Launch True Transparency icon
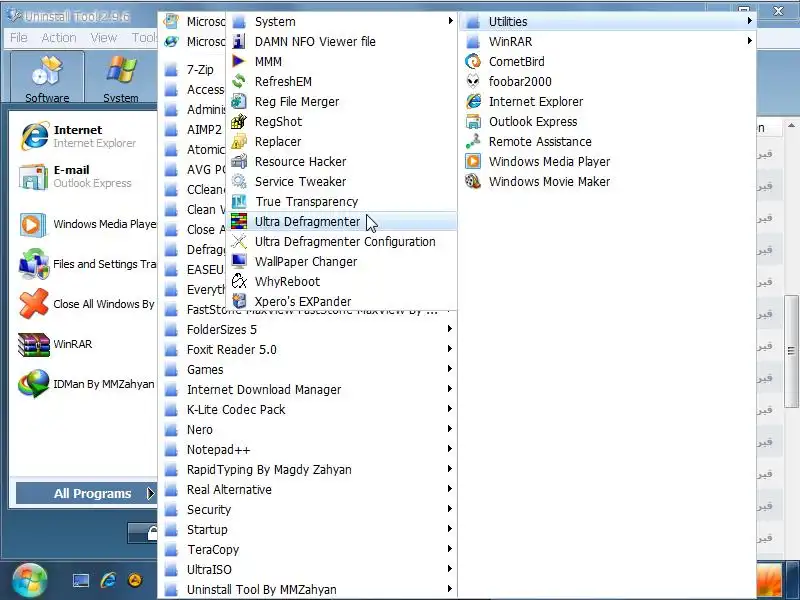The height and width of the screenshot is (600, 800). 239,202
